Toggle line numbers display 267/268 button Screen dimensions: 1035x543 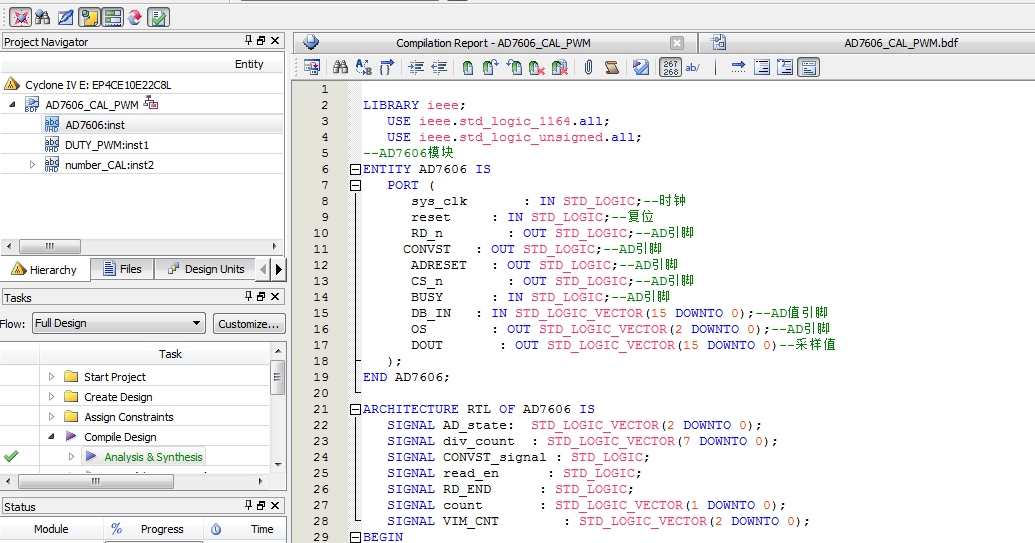669,67
